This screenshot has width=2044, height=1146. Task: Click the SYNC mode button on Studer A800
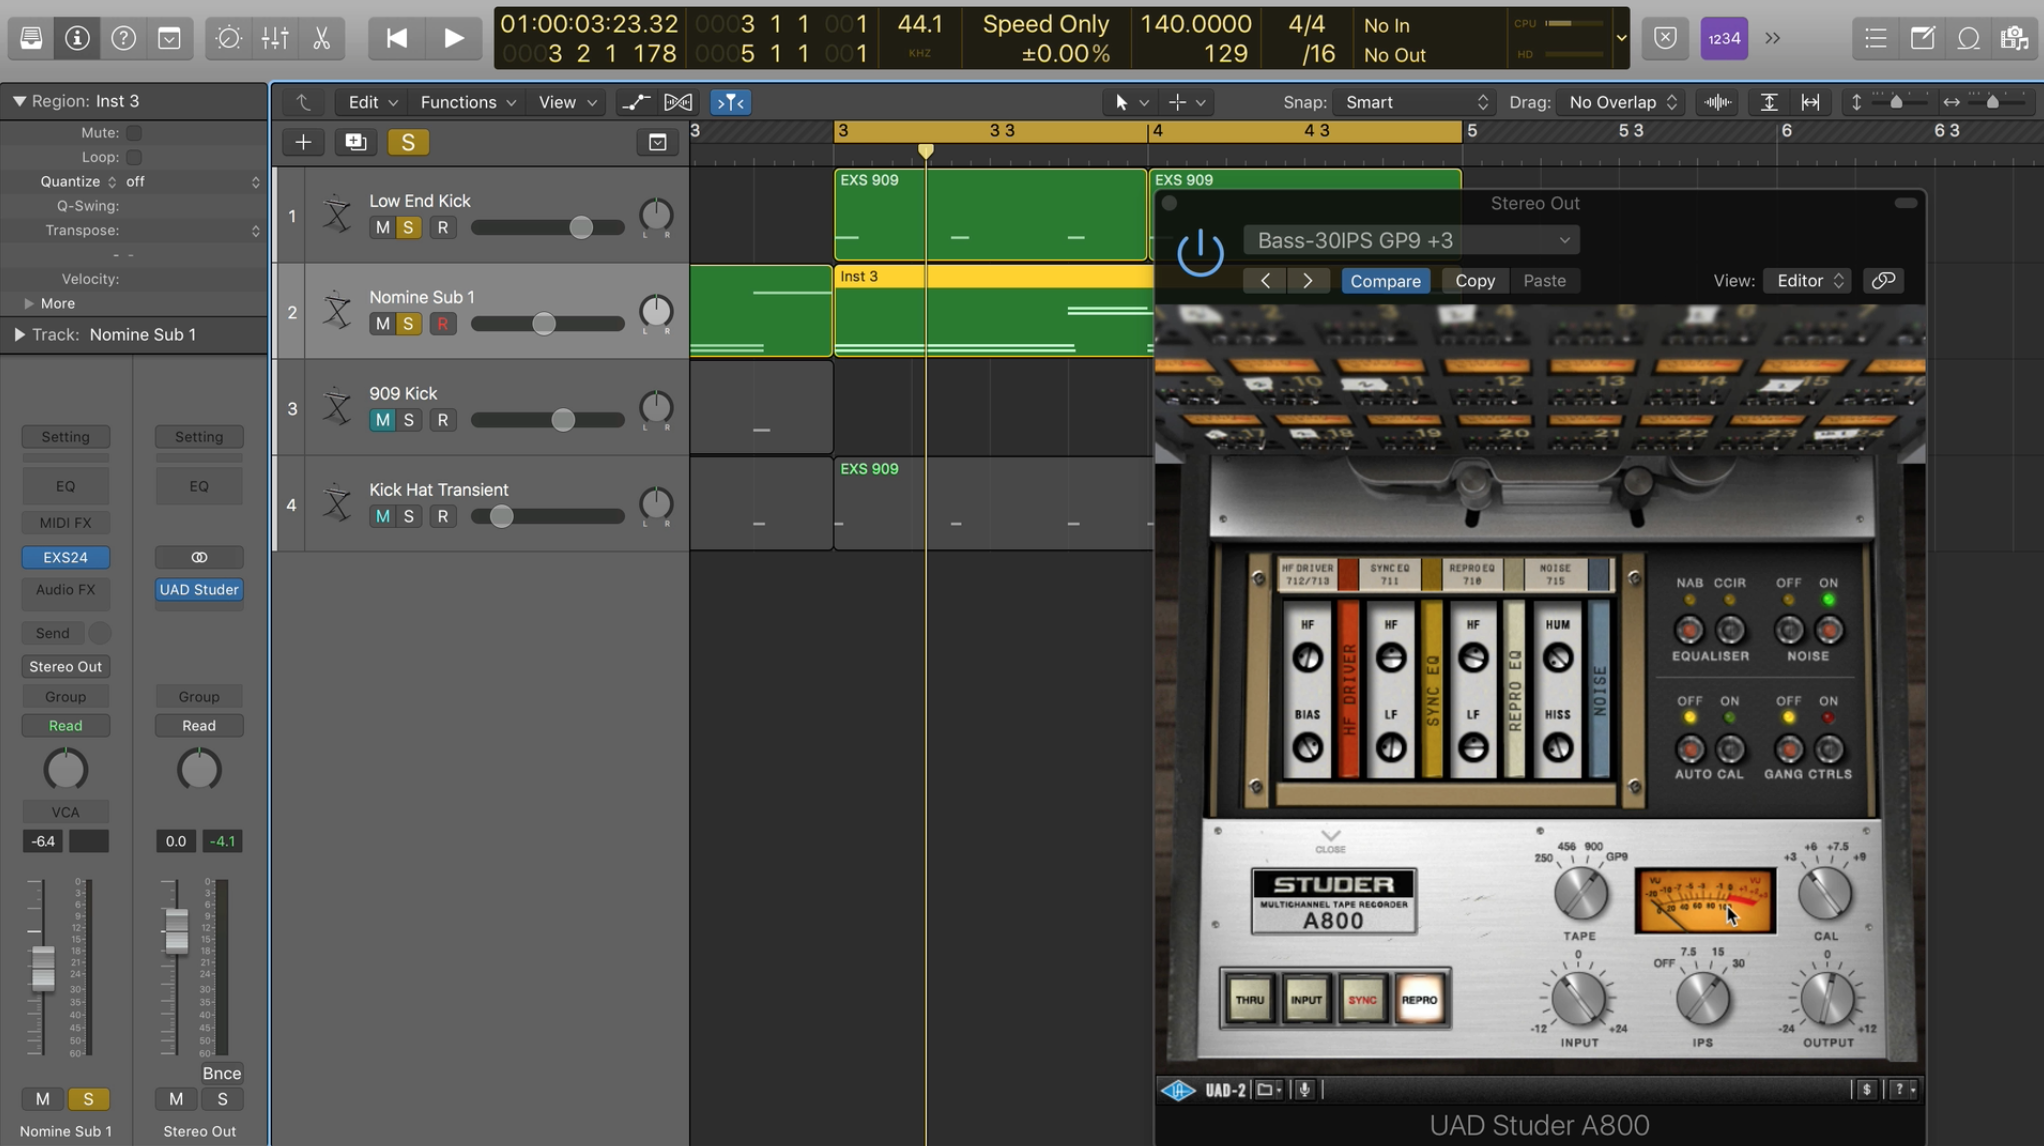(1360, 1000)
